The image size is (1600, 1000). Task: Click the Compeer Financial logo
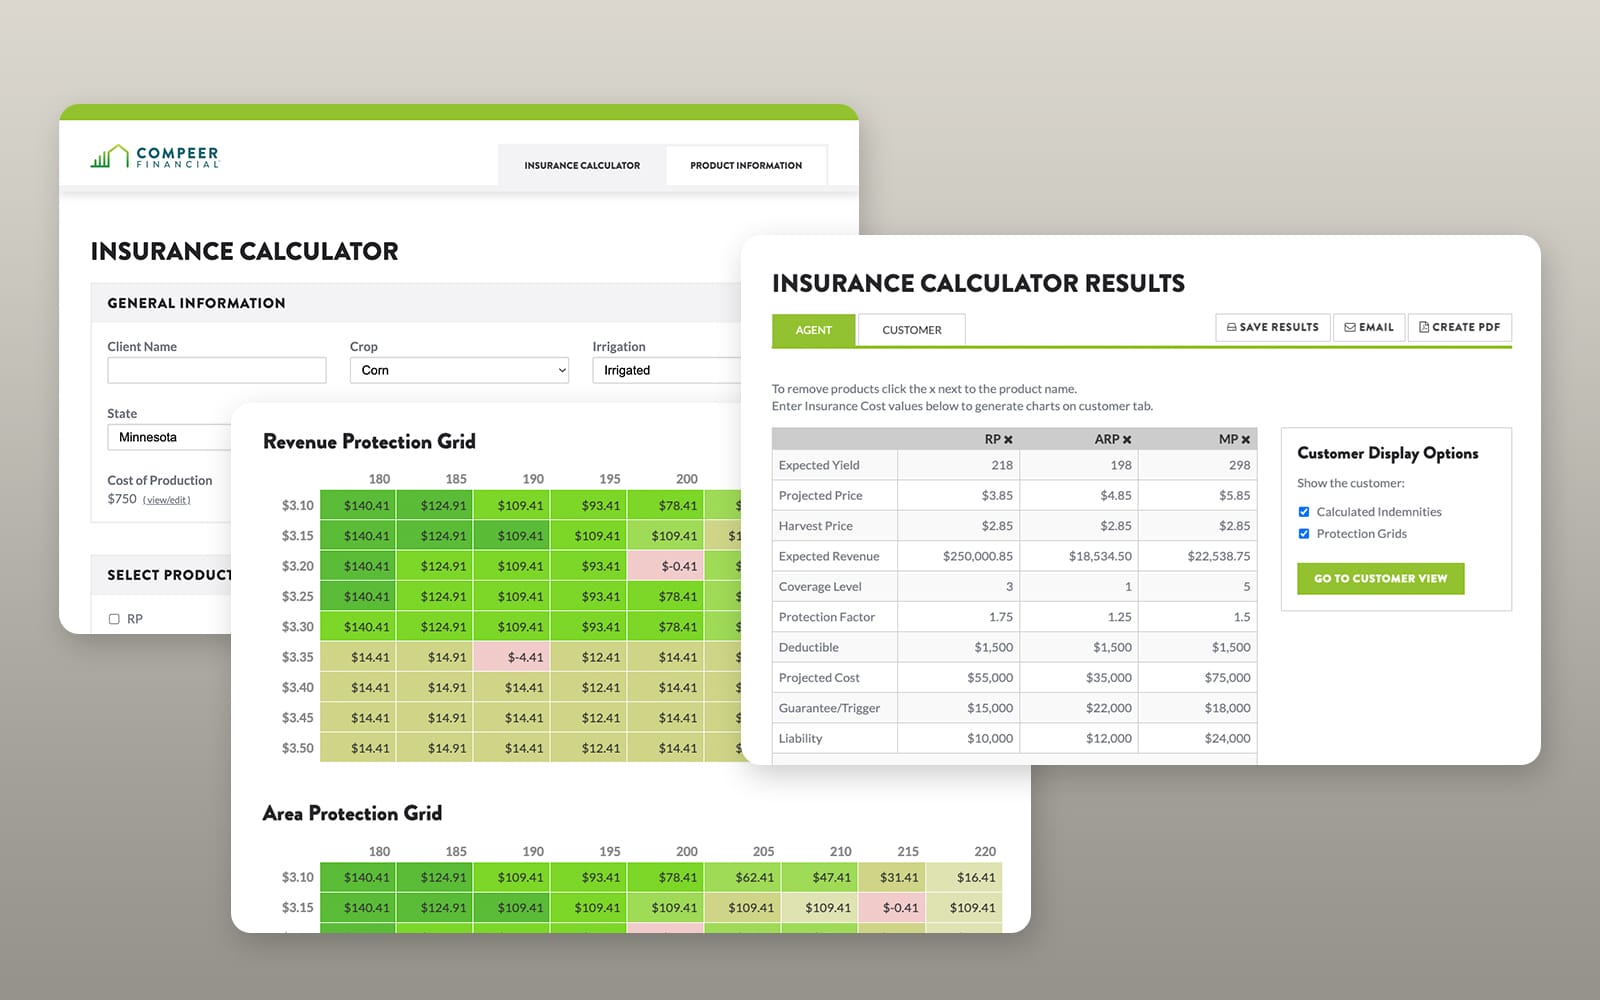155,156
